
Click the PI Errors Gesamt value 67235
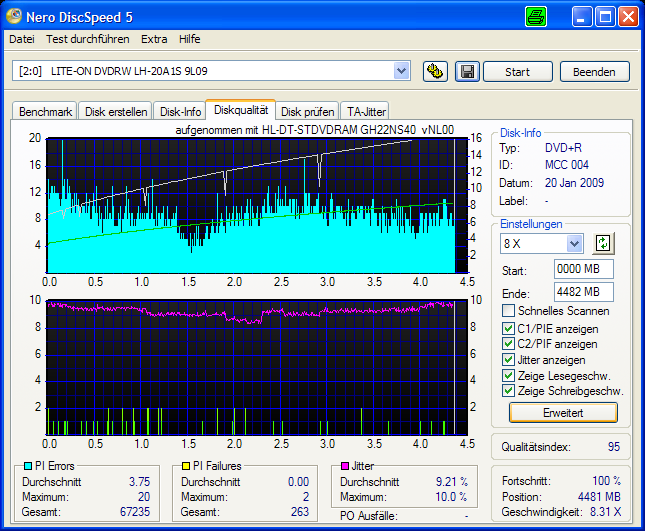coord(135,512)
